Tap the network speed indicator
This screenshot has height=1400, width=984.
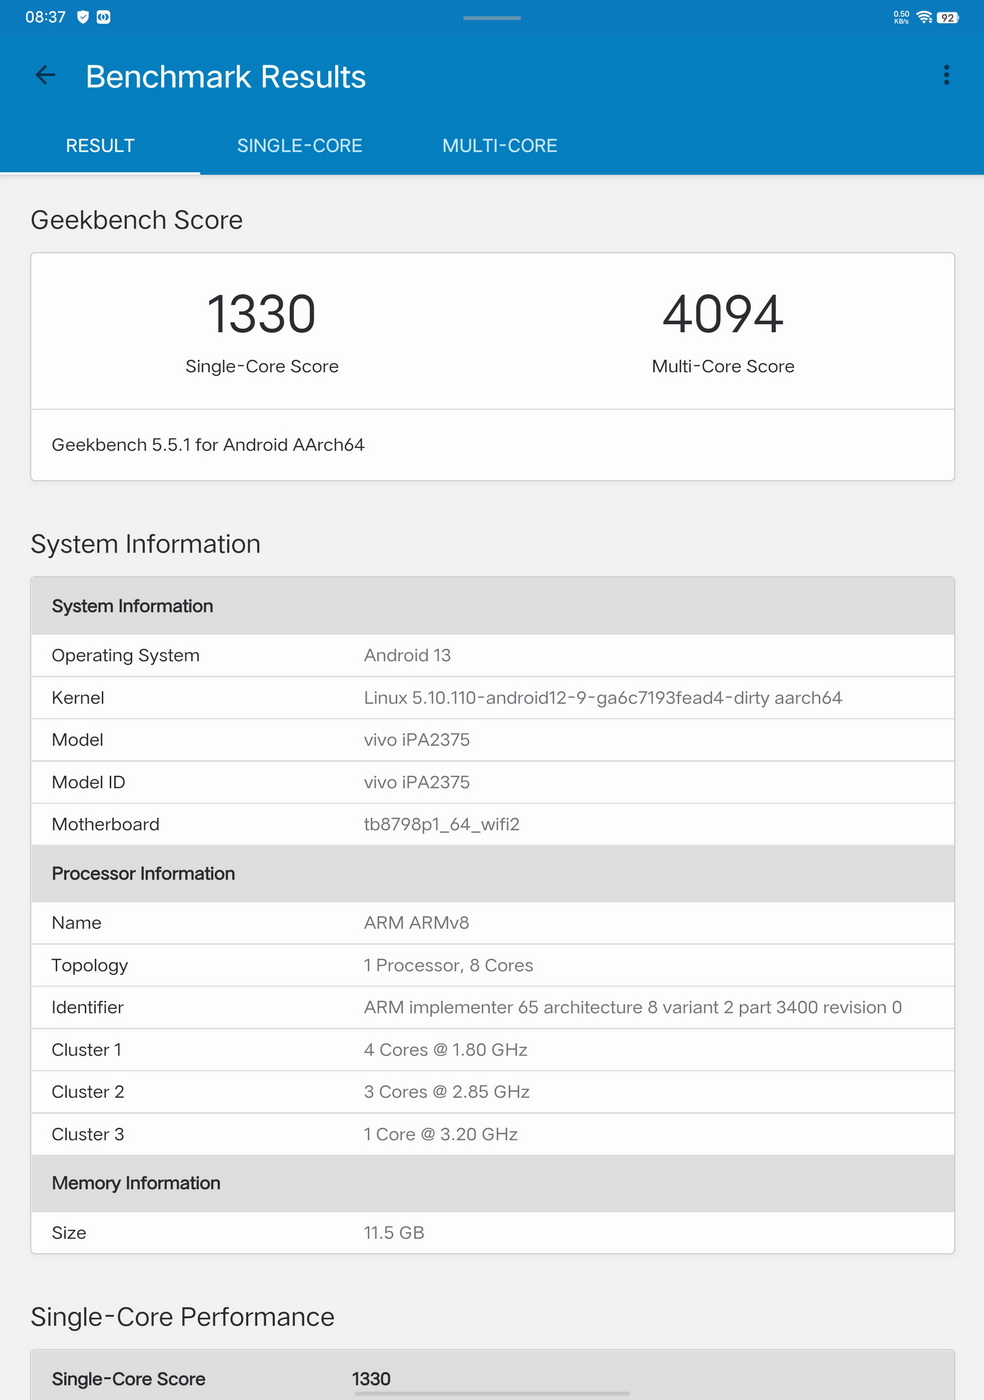click(901, 17)
